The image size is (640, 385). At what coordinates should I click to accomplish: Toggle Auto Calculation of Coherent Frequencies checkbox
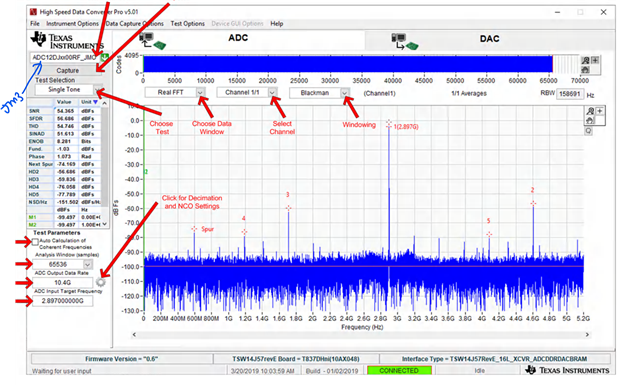36,242
